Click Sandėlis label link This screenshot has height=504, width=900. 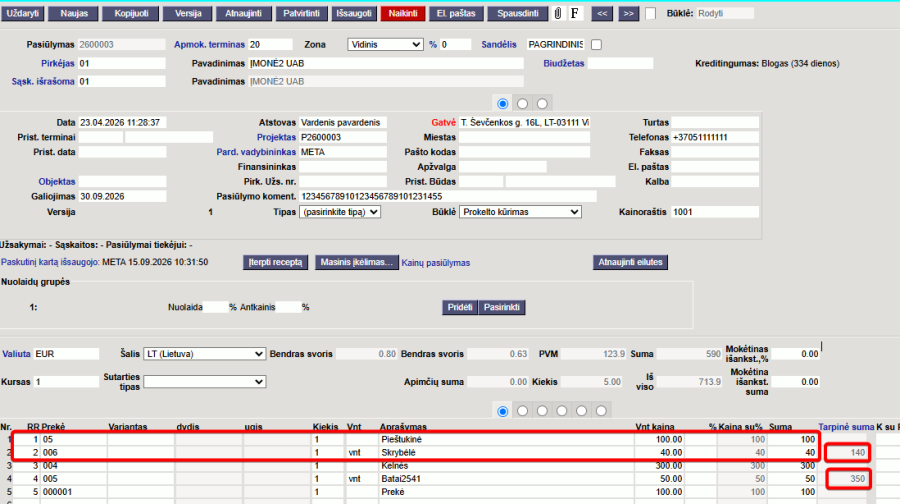tap(499, 45)
